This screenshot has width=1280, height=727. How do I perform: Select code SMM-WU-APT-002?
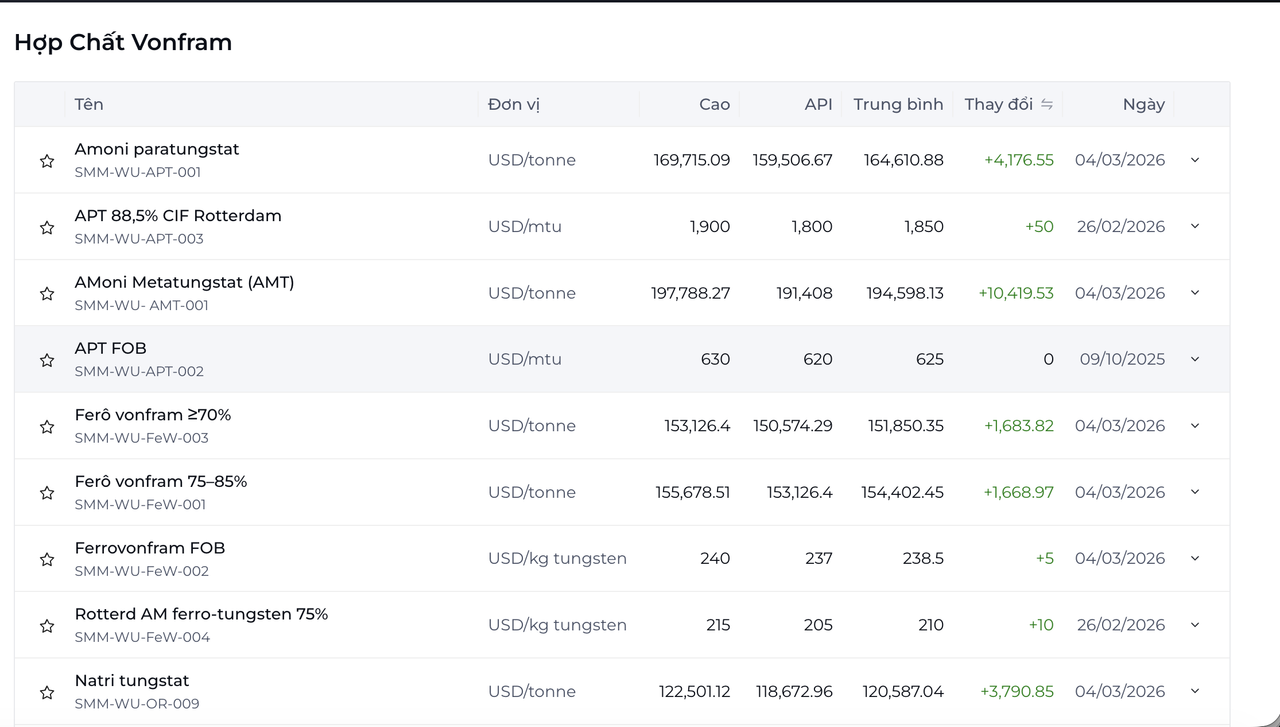pyautogui.click(x=139, y=371)
